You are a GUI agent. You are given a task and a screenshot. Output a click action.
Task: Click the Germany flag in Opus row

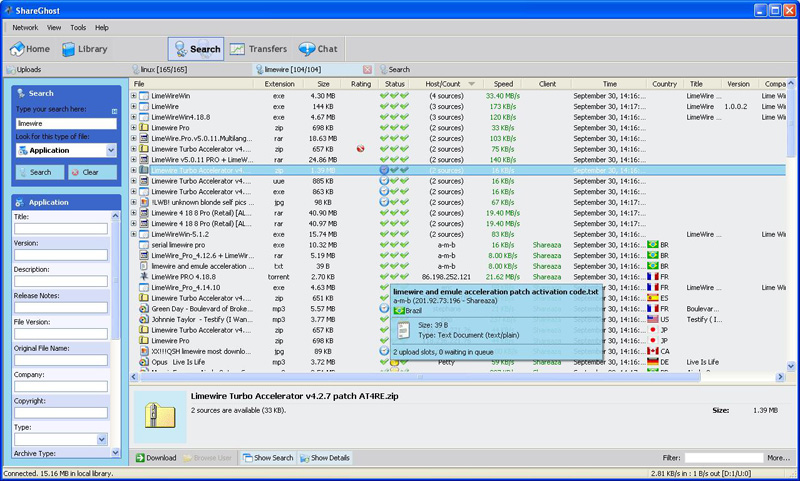tap(653, 362)
